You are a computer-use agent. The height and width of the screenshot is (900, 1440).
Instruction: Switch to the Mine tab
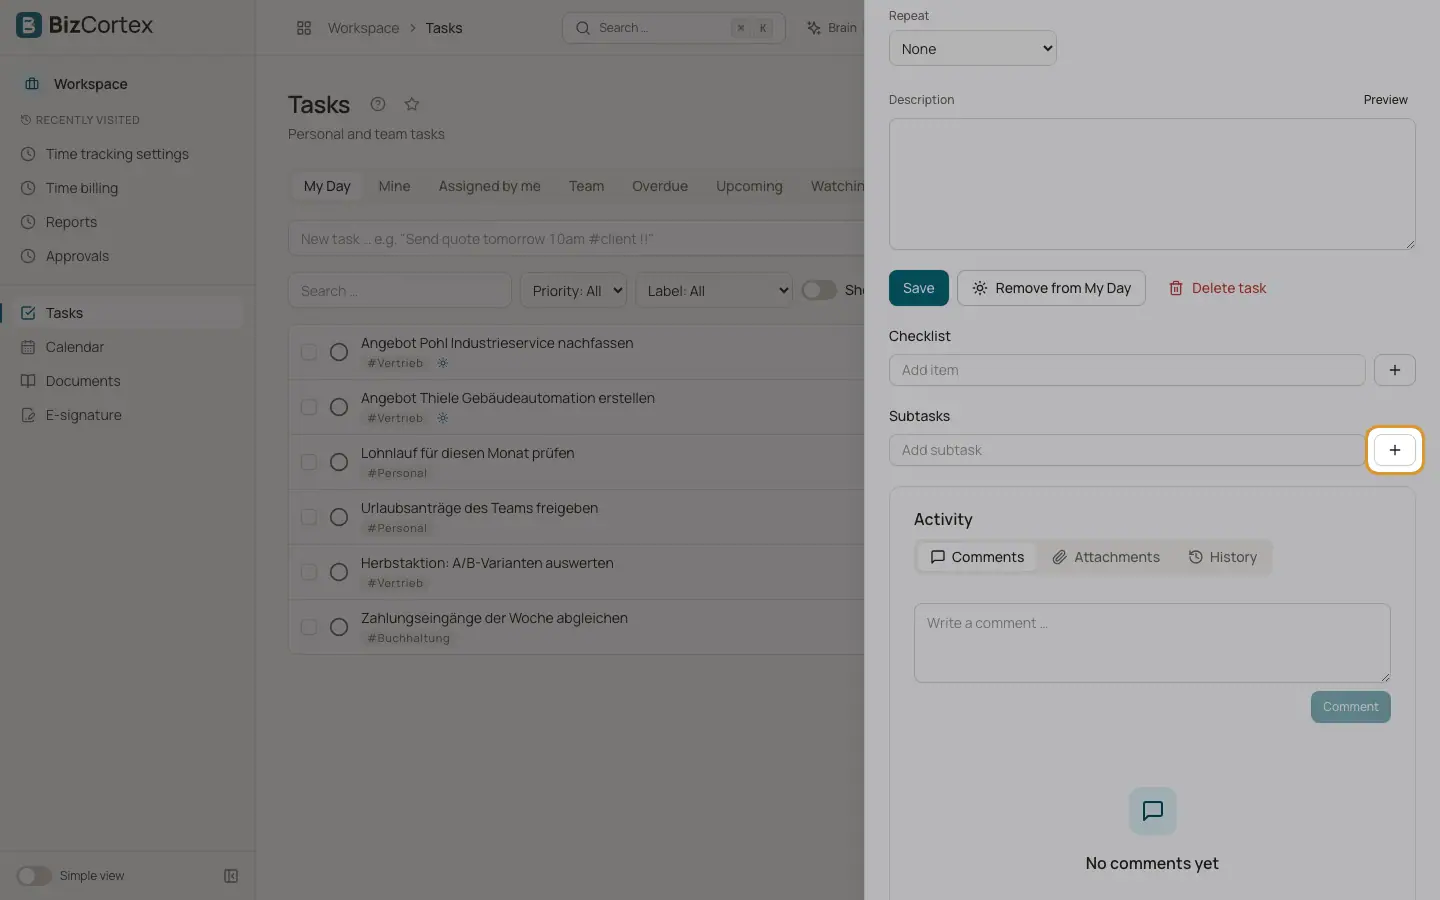pyautogui.click(x=394, y=186)
